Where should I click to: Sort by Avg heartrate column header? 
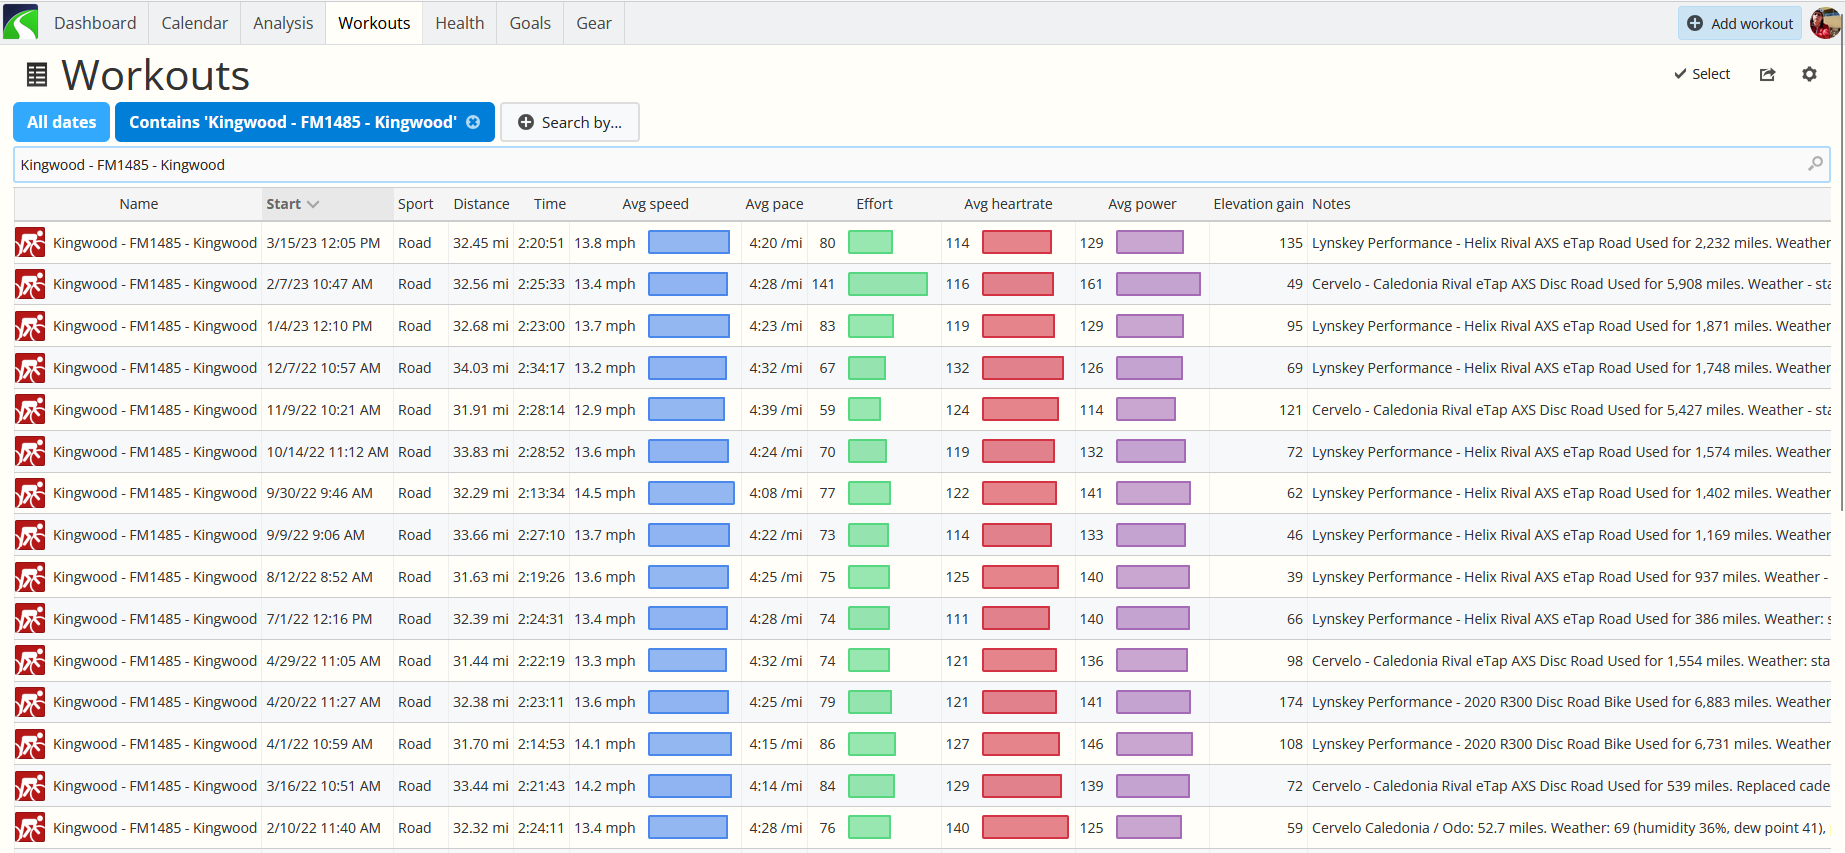[1007, 204]
